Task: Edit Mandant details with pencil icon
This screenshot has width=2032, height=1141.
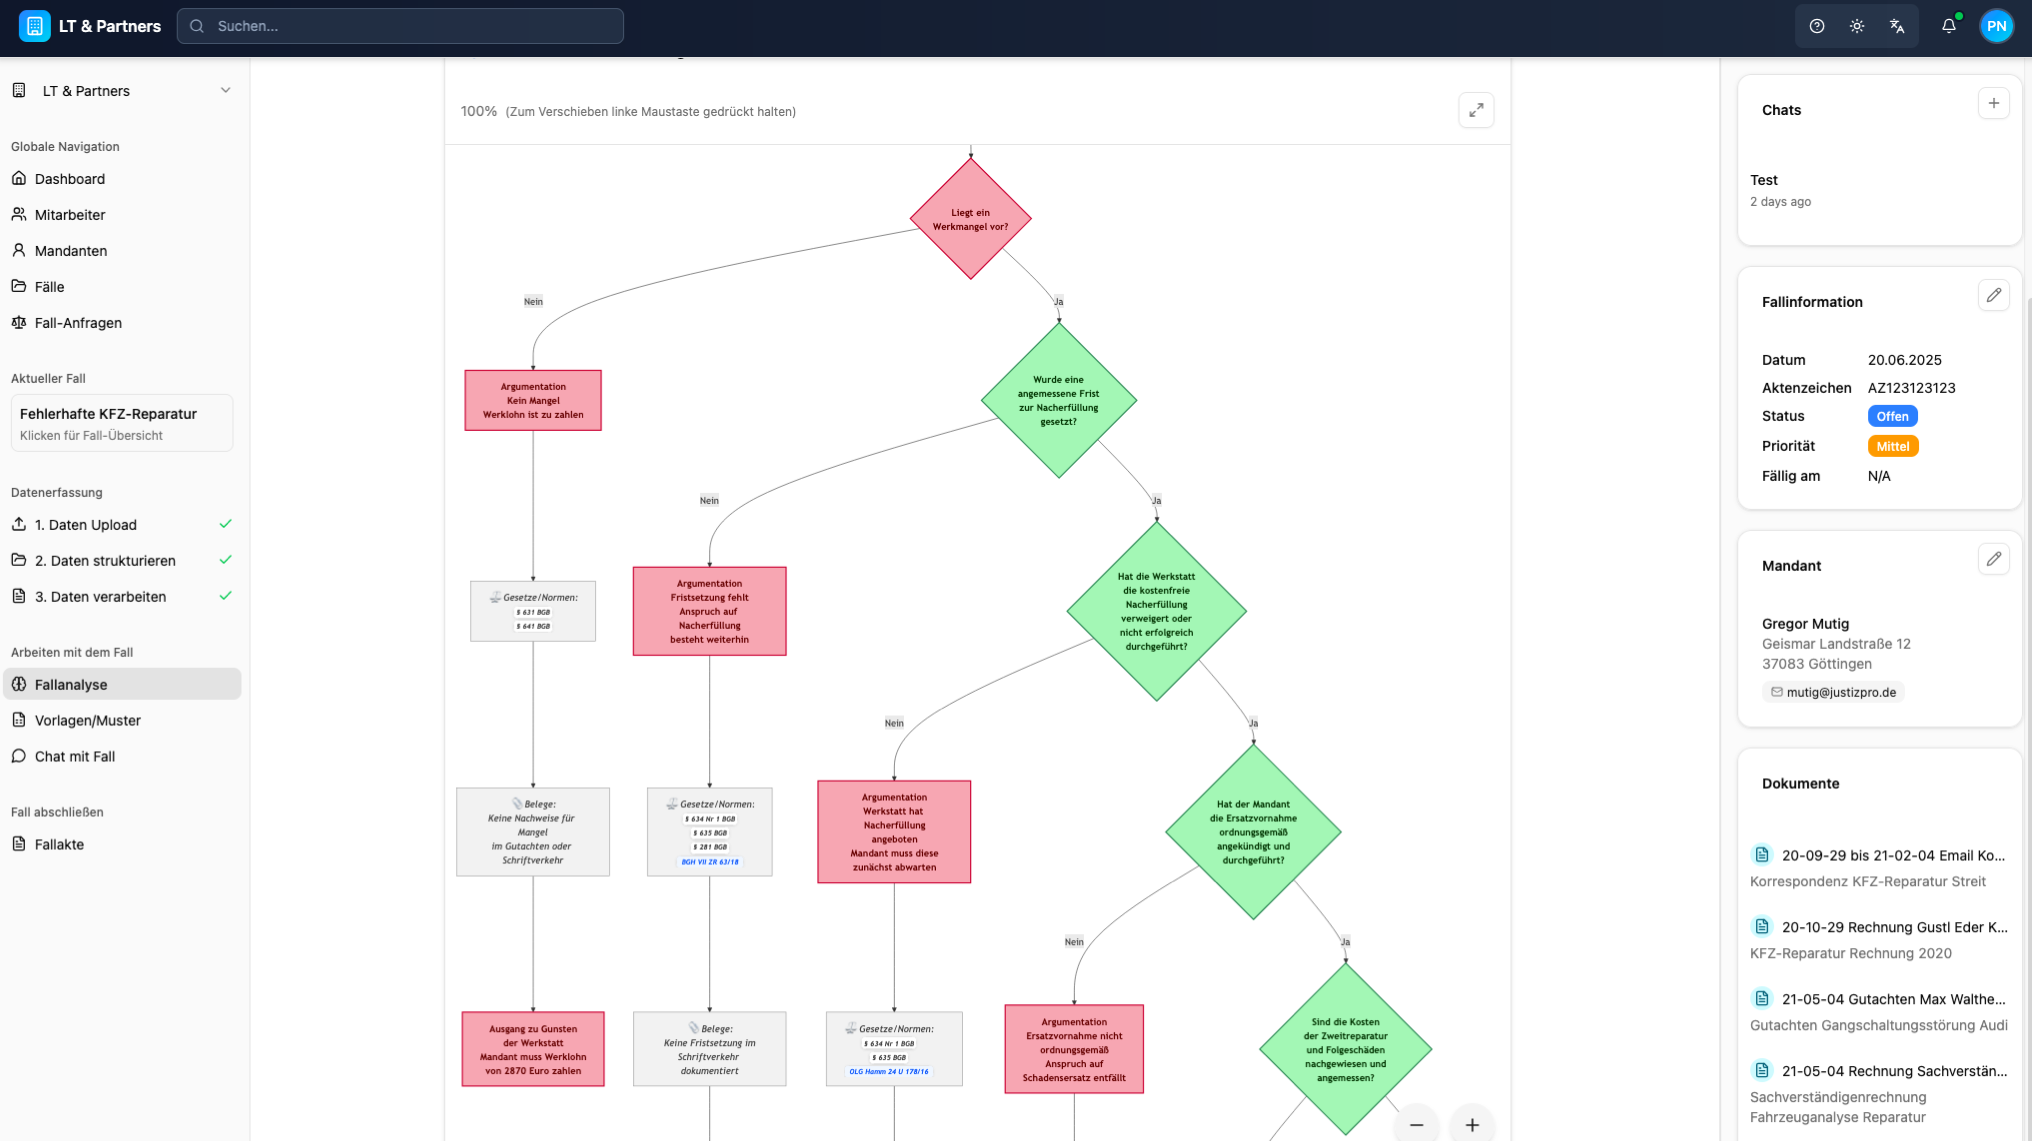Action: [x=1993, y=559]
